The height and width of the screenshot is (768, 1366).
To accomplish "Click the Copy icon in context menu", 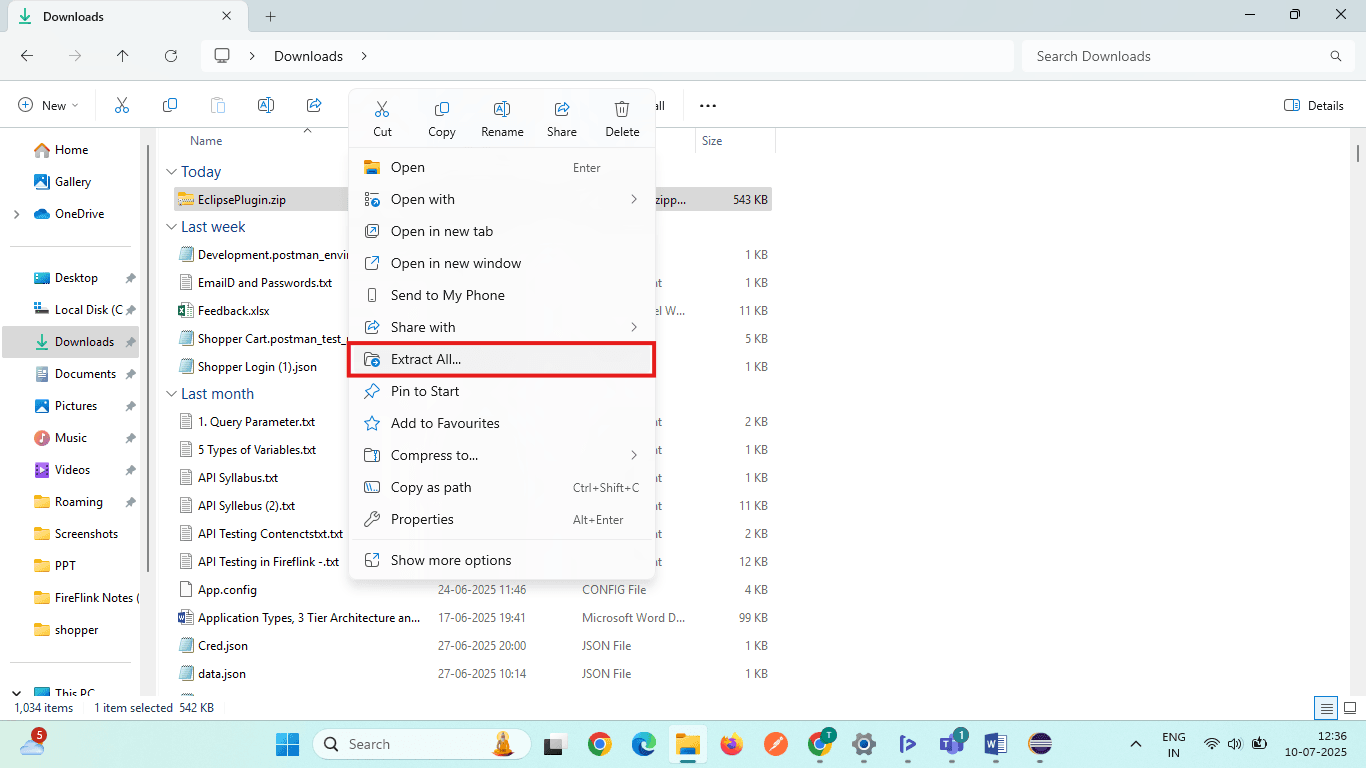I will tap(441, 109).
